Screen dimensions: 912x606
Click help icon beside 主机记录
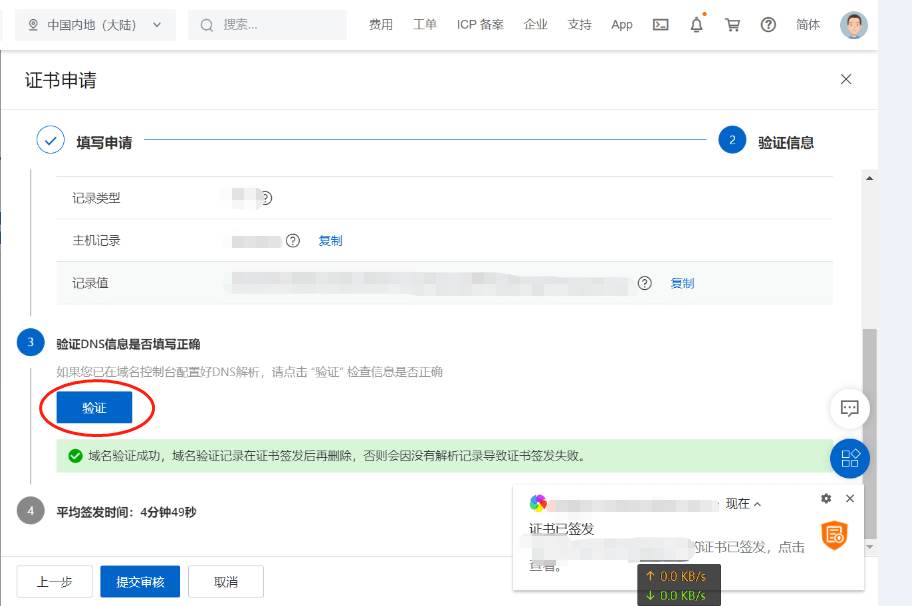click(293, 241)
